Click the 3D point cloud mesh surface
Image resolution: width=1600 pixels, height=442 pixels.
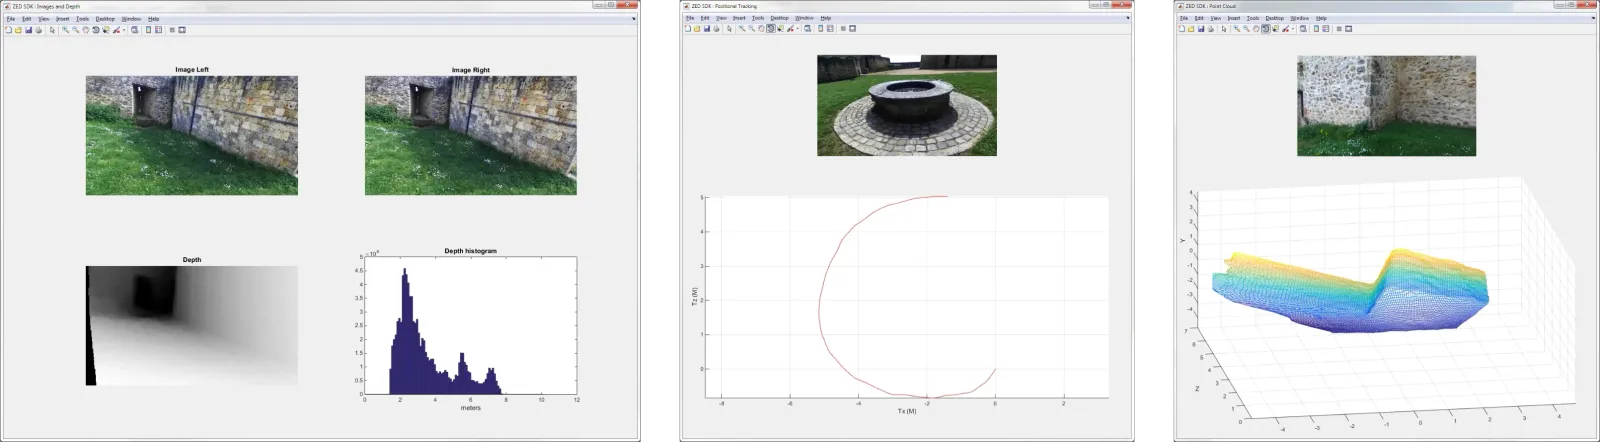coord(1350,290)
